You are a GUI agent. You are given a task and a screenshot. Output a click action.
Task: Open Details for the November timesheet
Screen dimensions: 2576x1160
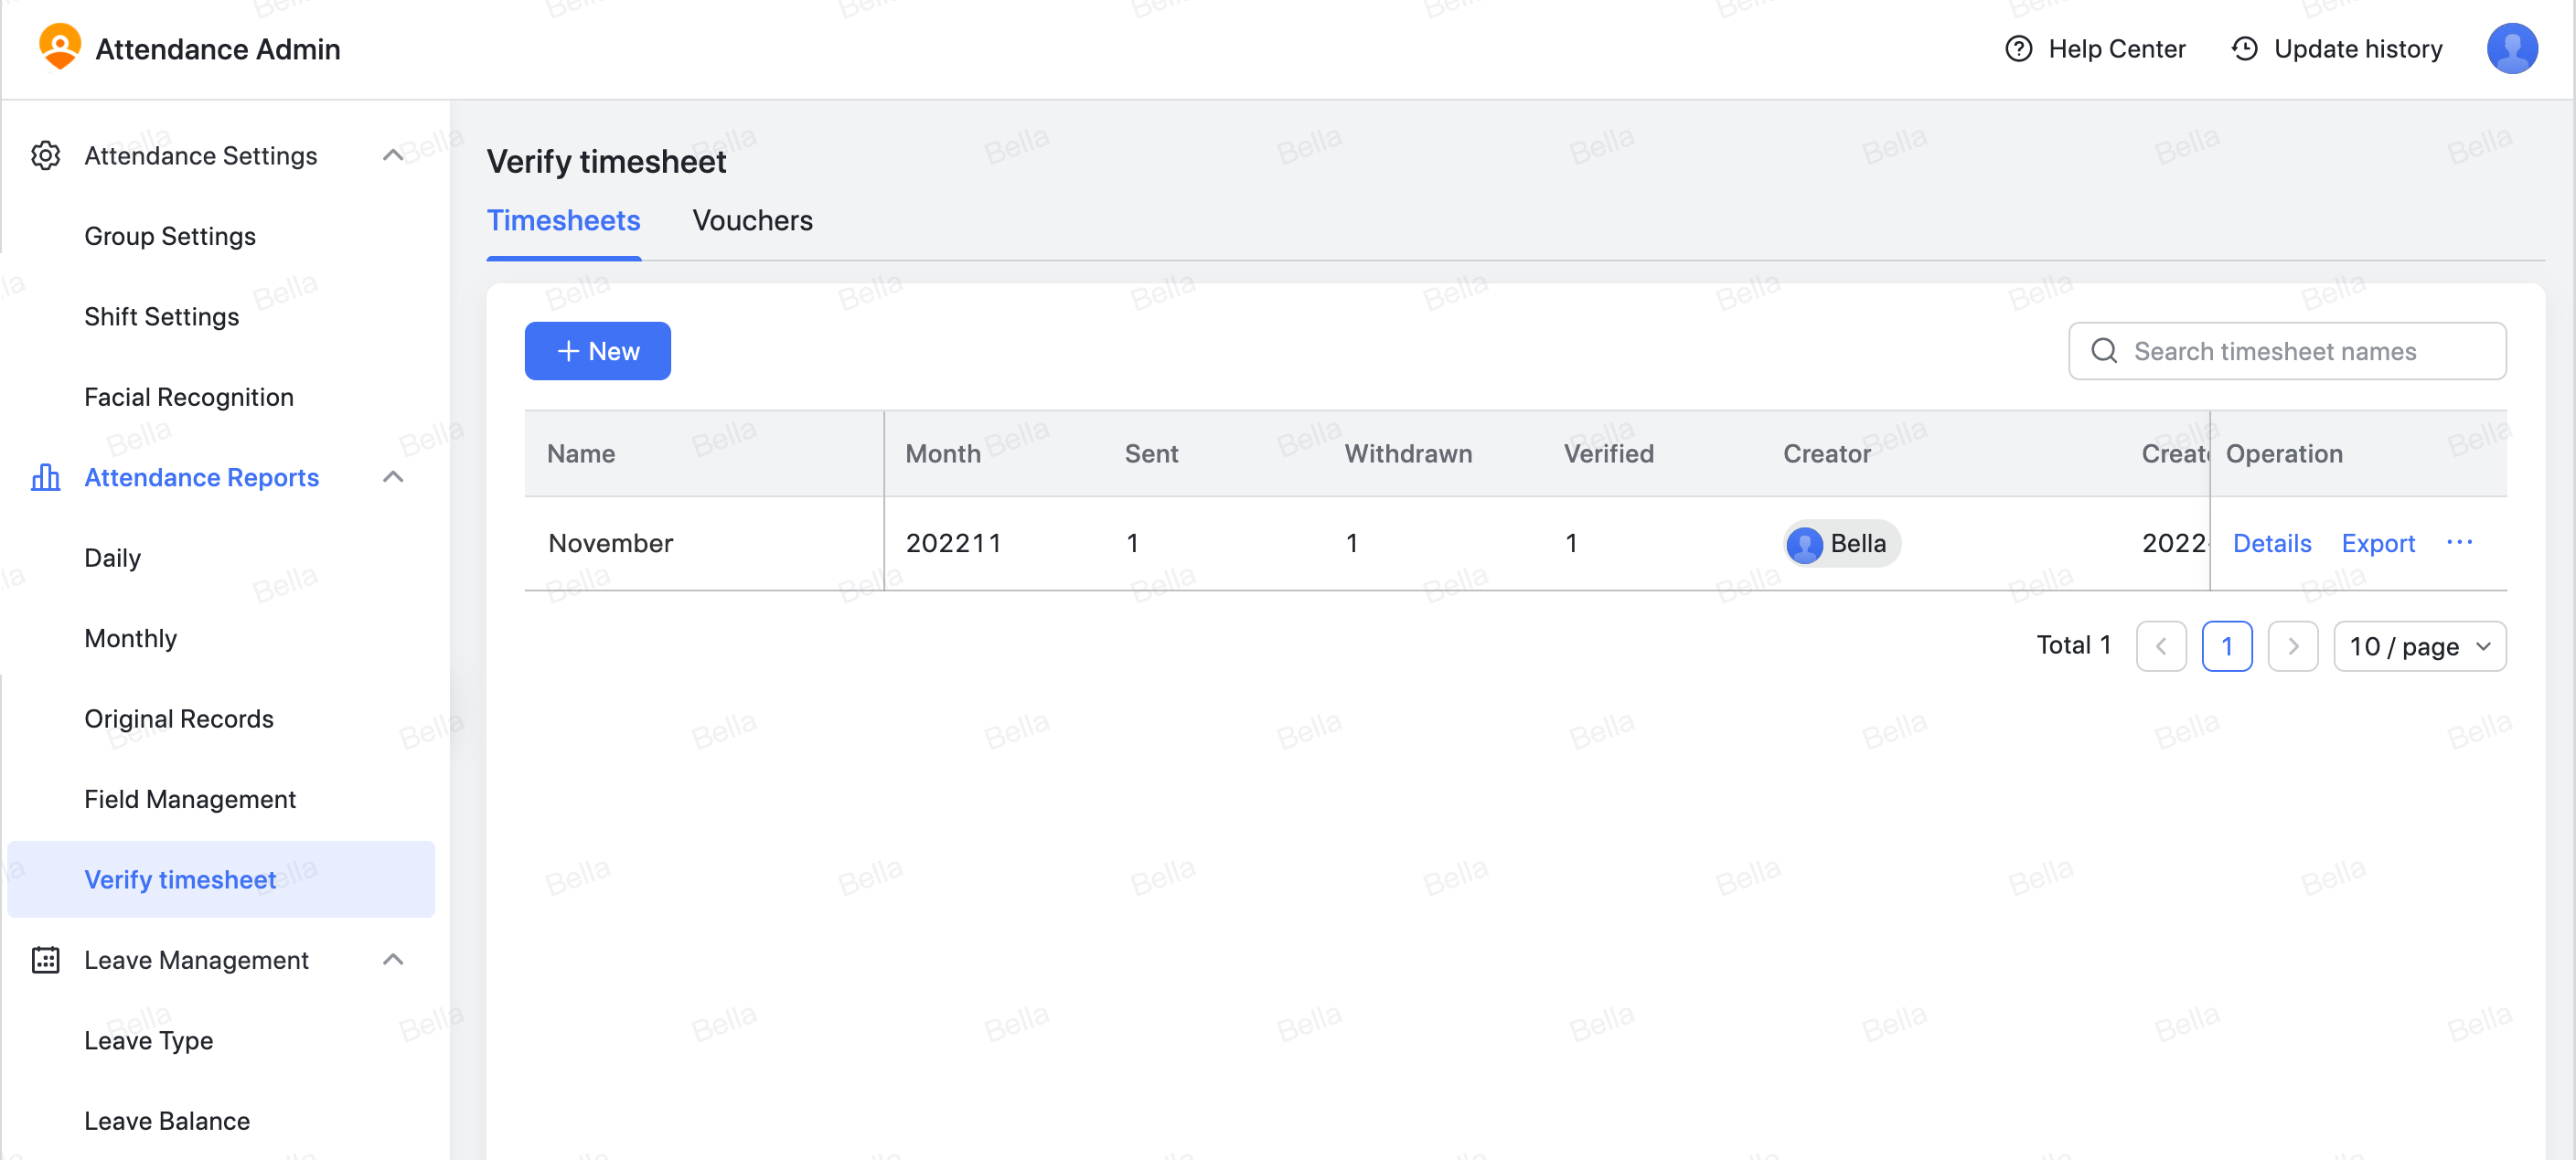(x=2272, y=543)
